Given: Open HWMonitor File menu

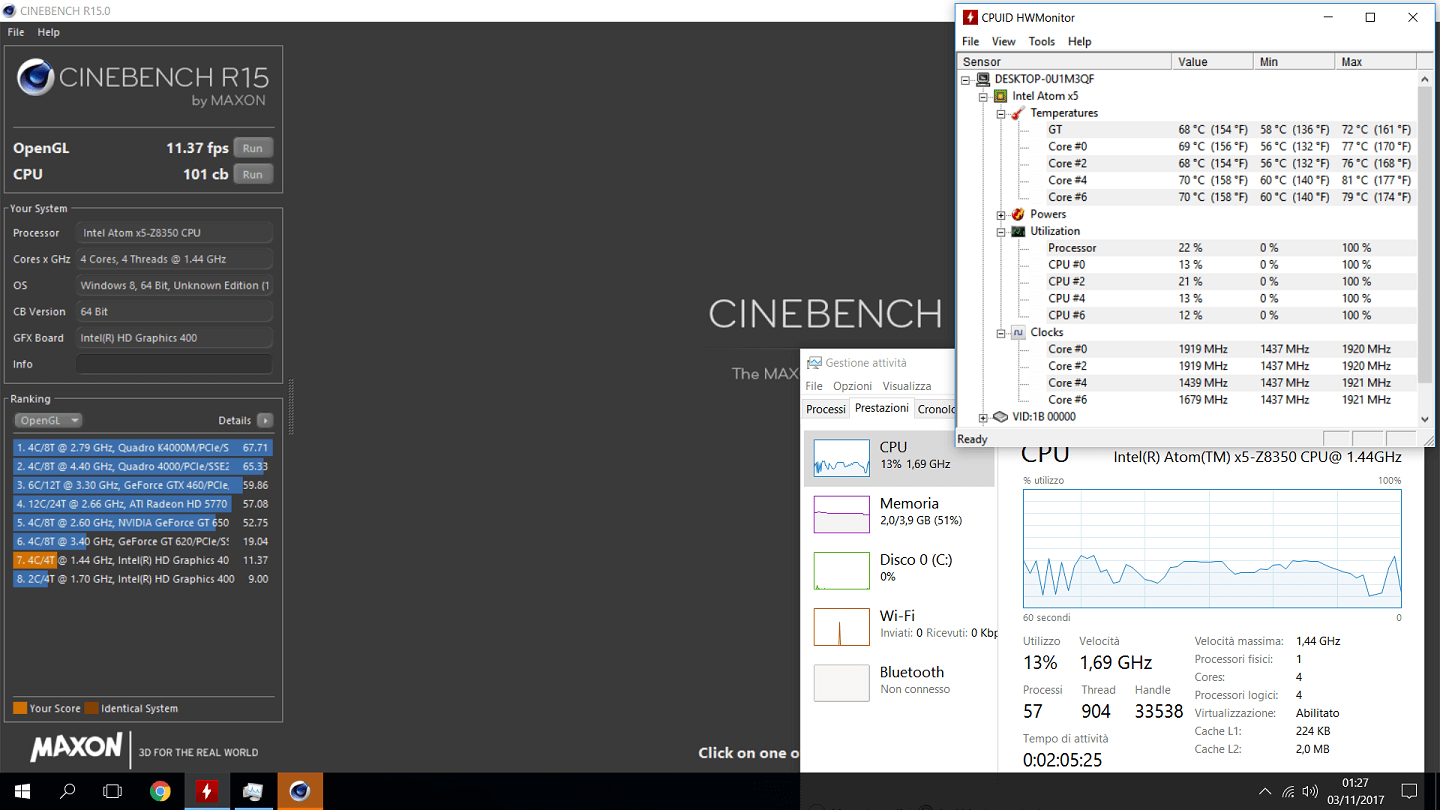Looking at the screenshot, I should [x=971, y=42].
